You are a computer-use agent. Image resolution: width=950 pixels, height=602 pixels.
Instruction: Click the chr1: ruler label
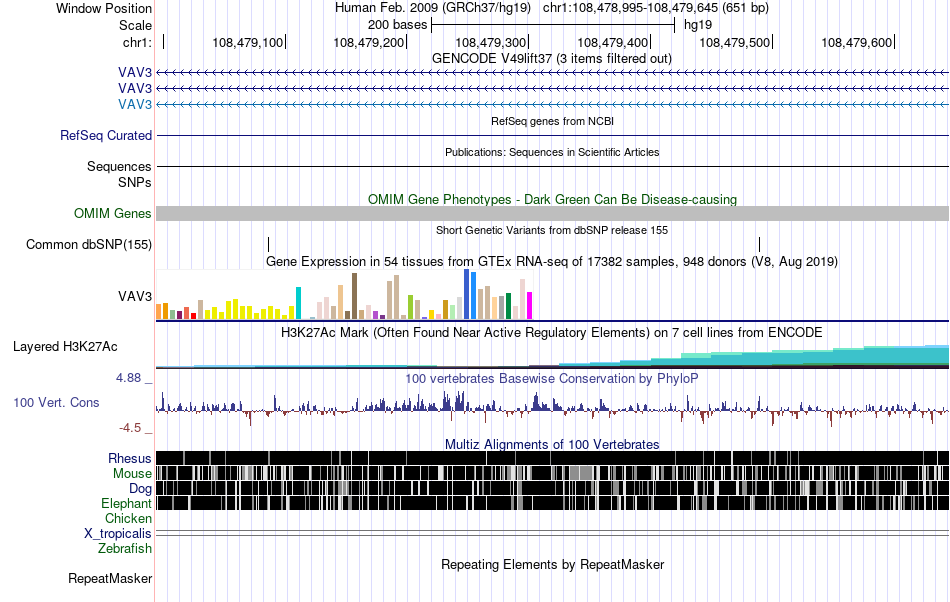click(137, 42)
